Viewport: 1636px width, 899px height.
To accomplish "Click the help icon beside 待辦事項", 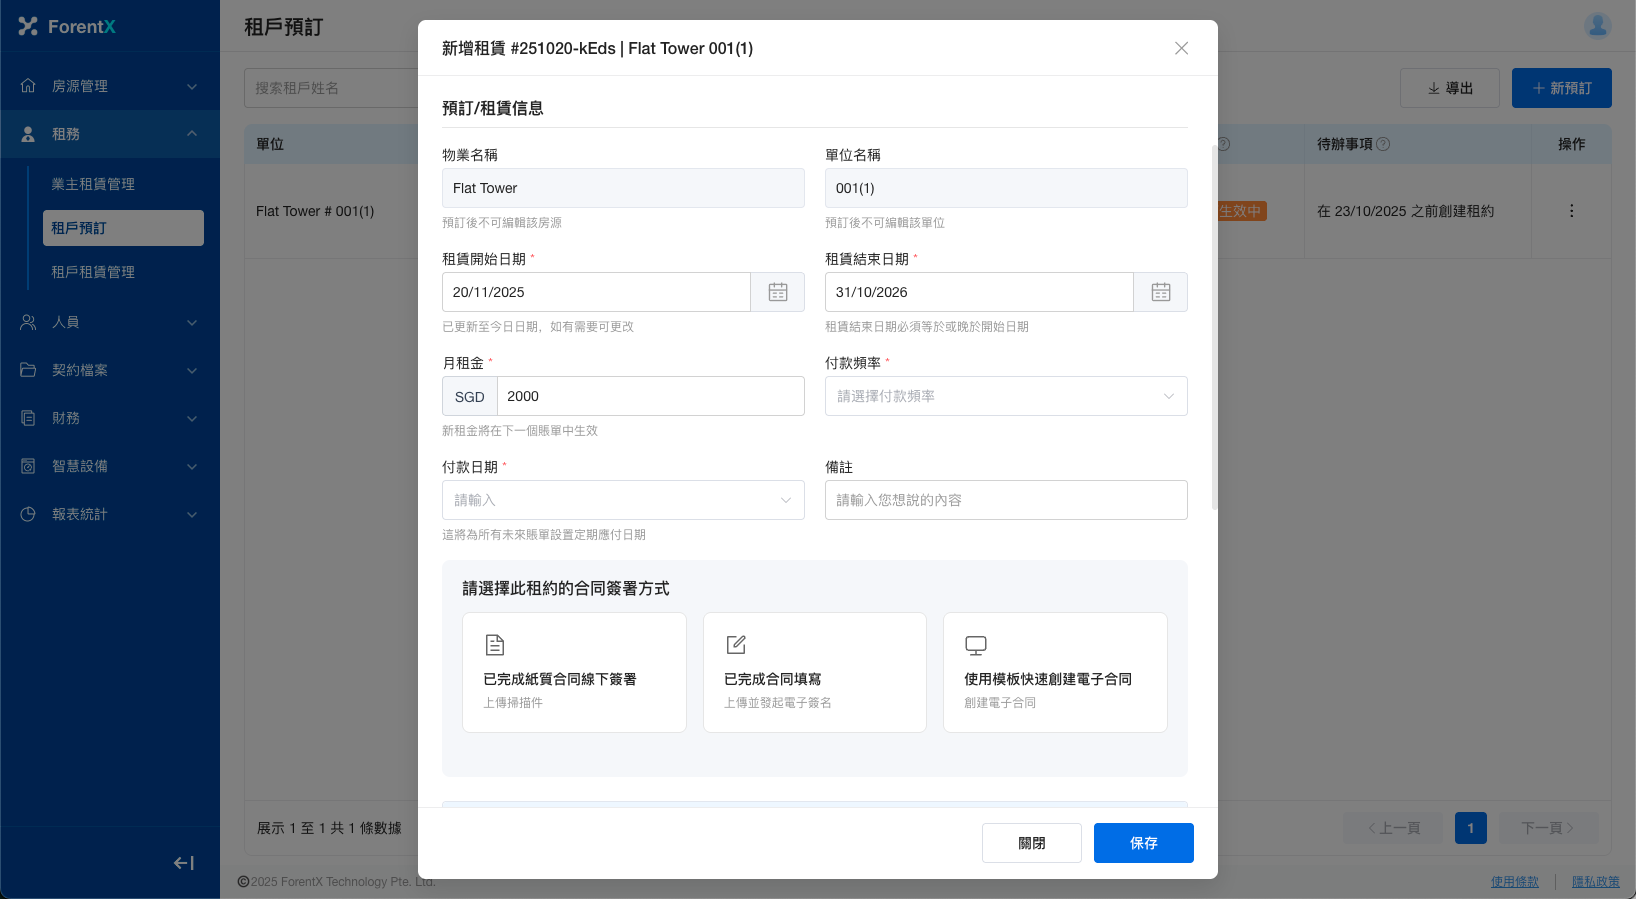I will pyautogui.click(x=1383, y=144).
